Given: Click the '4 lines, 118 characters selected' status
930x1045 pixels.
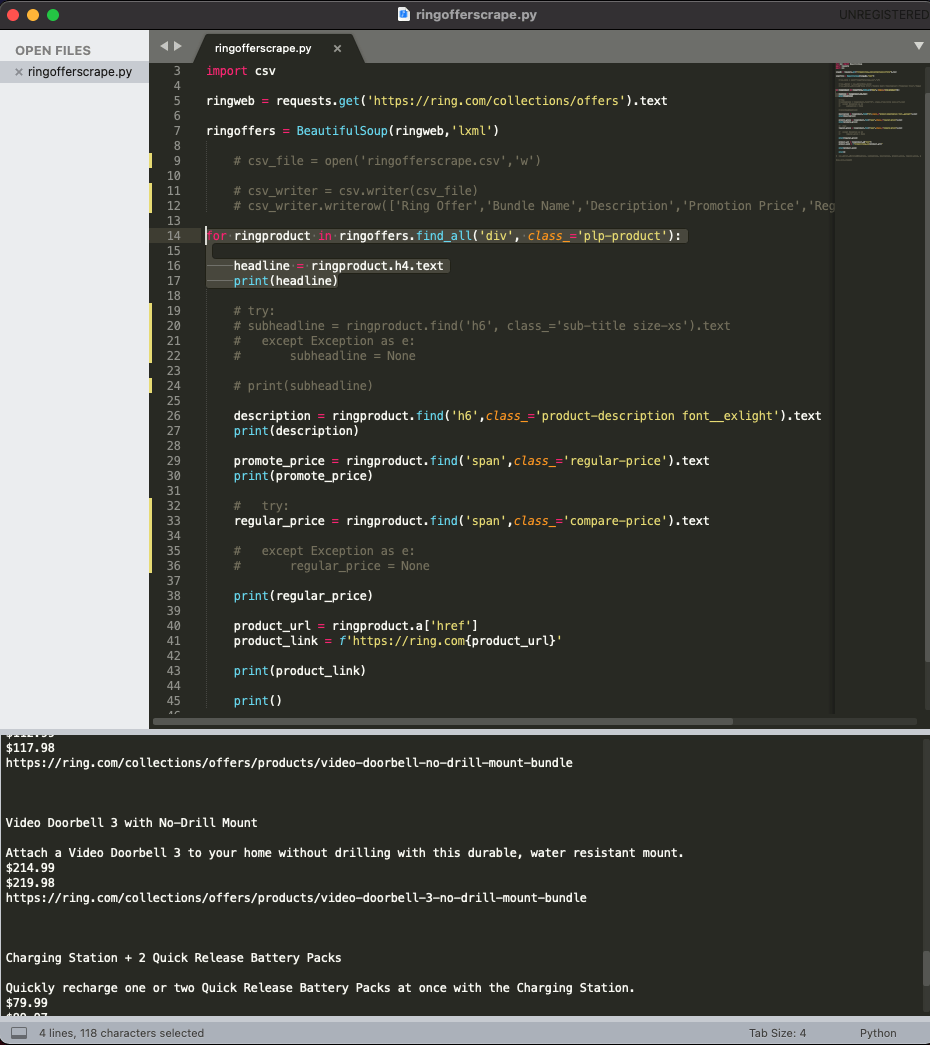Looking at the screenshot, I should [x=121, y=1033].
